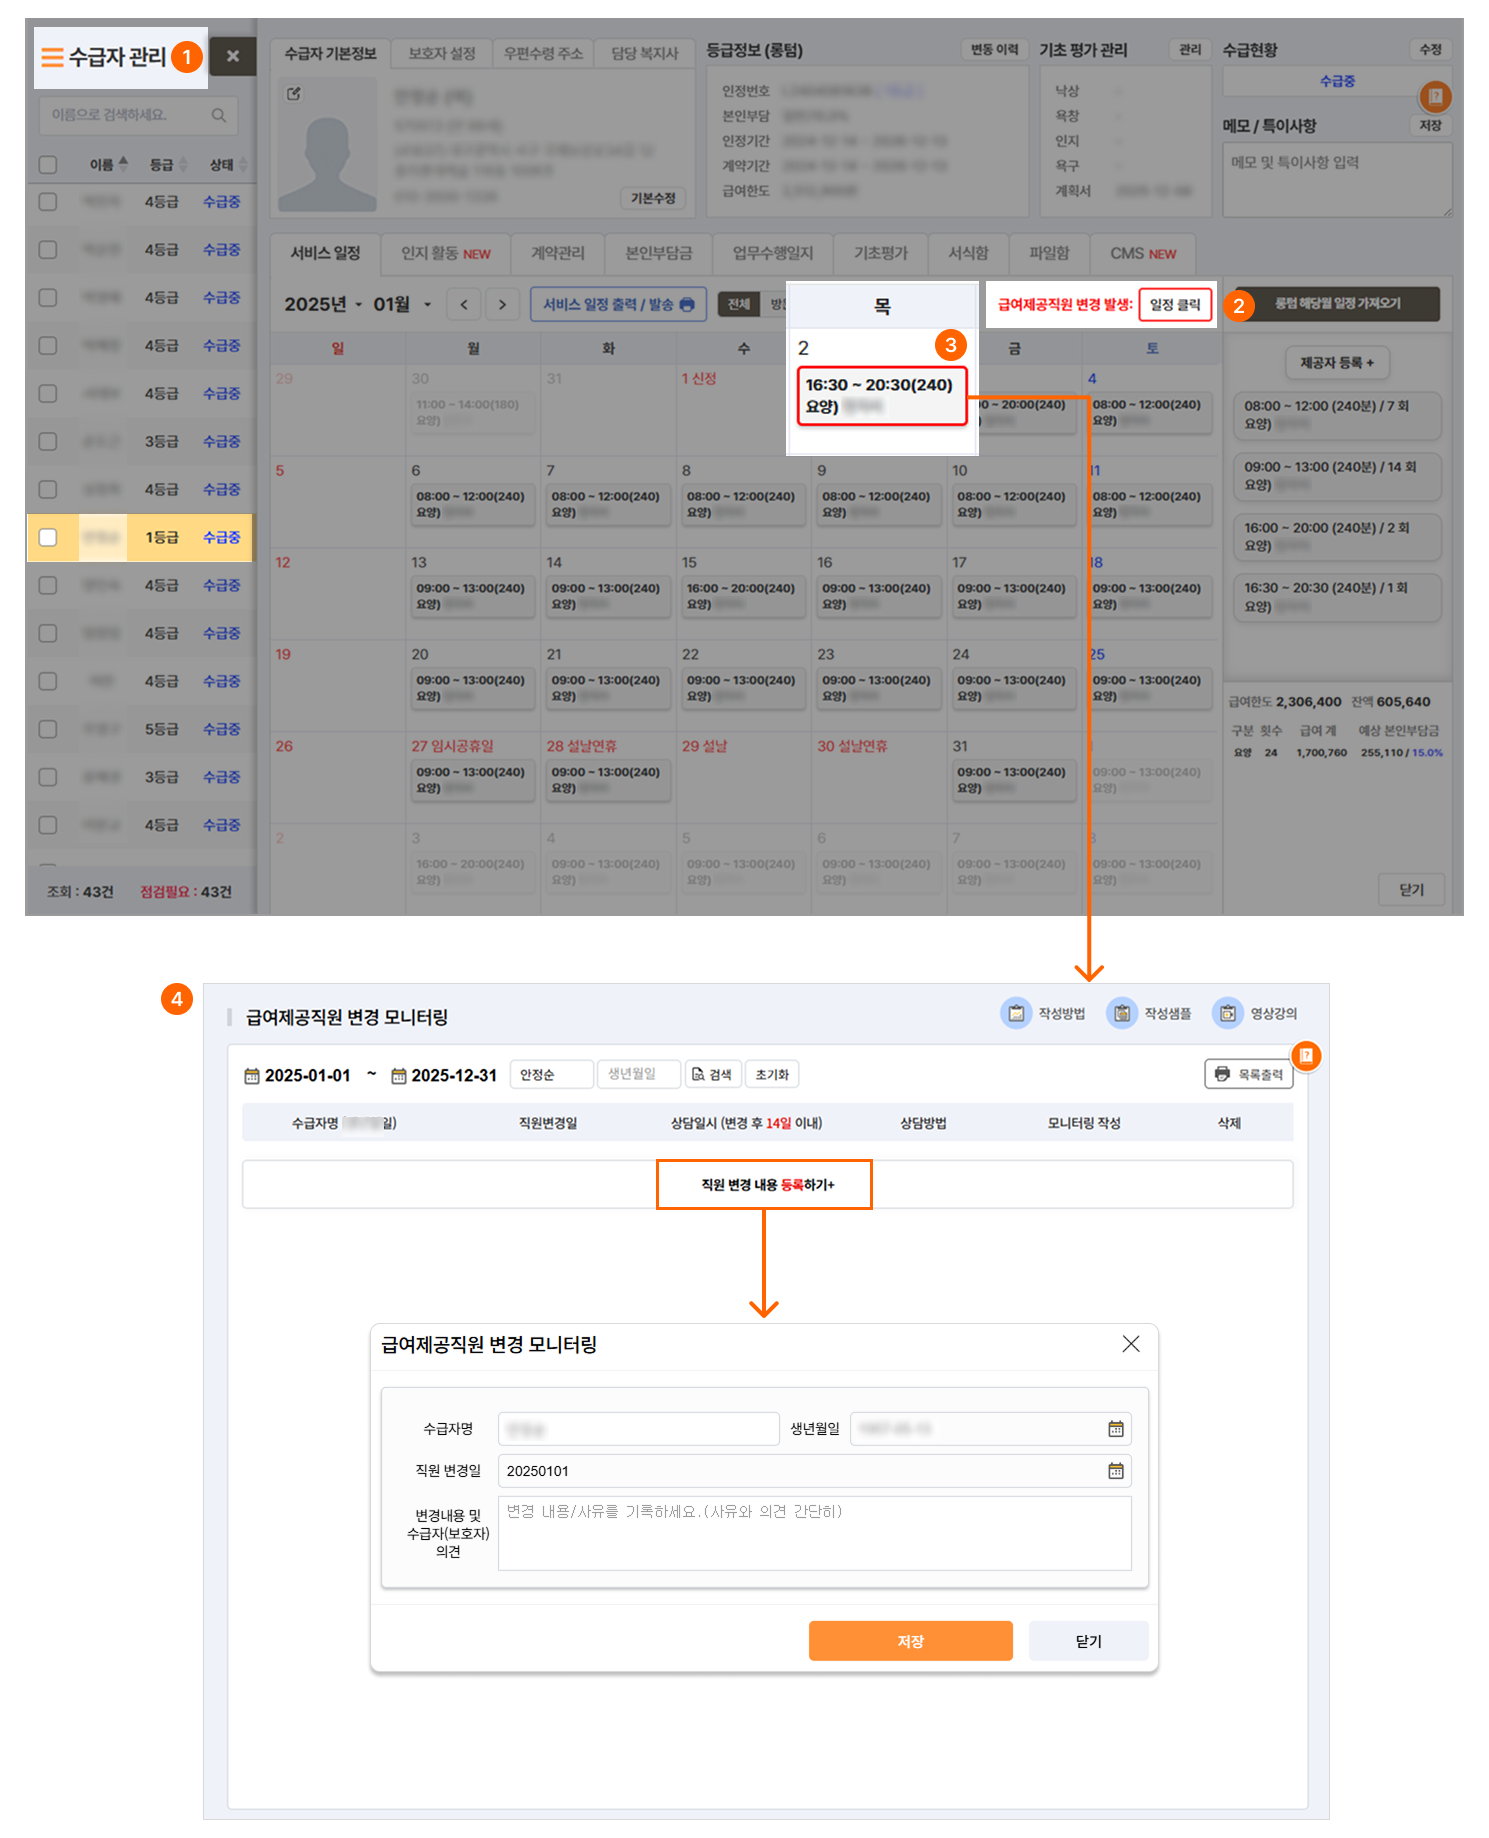Open calendar picker for 직원 변경일 field
This screenshot has height=1838, width=1489.
point(1115,1471)
